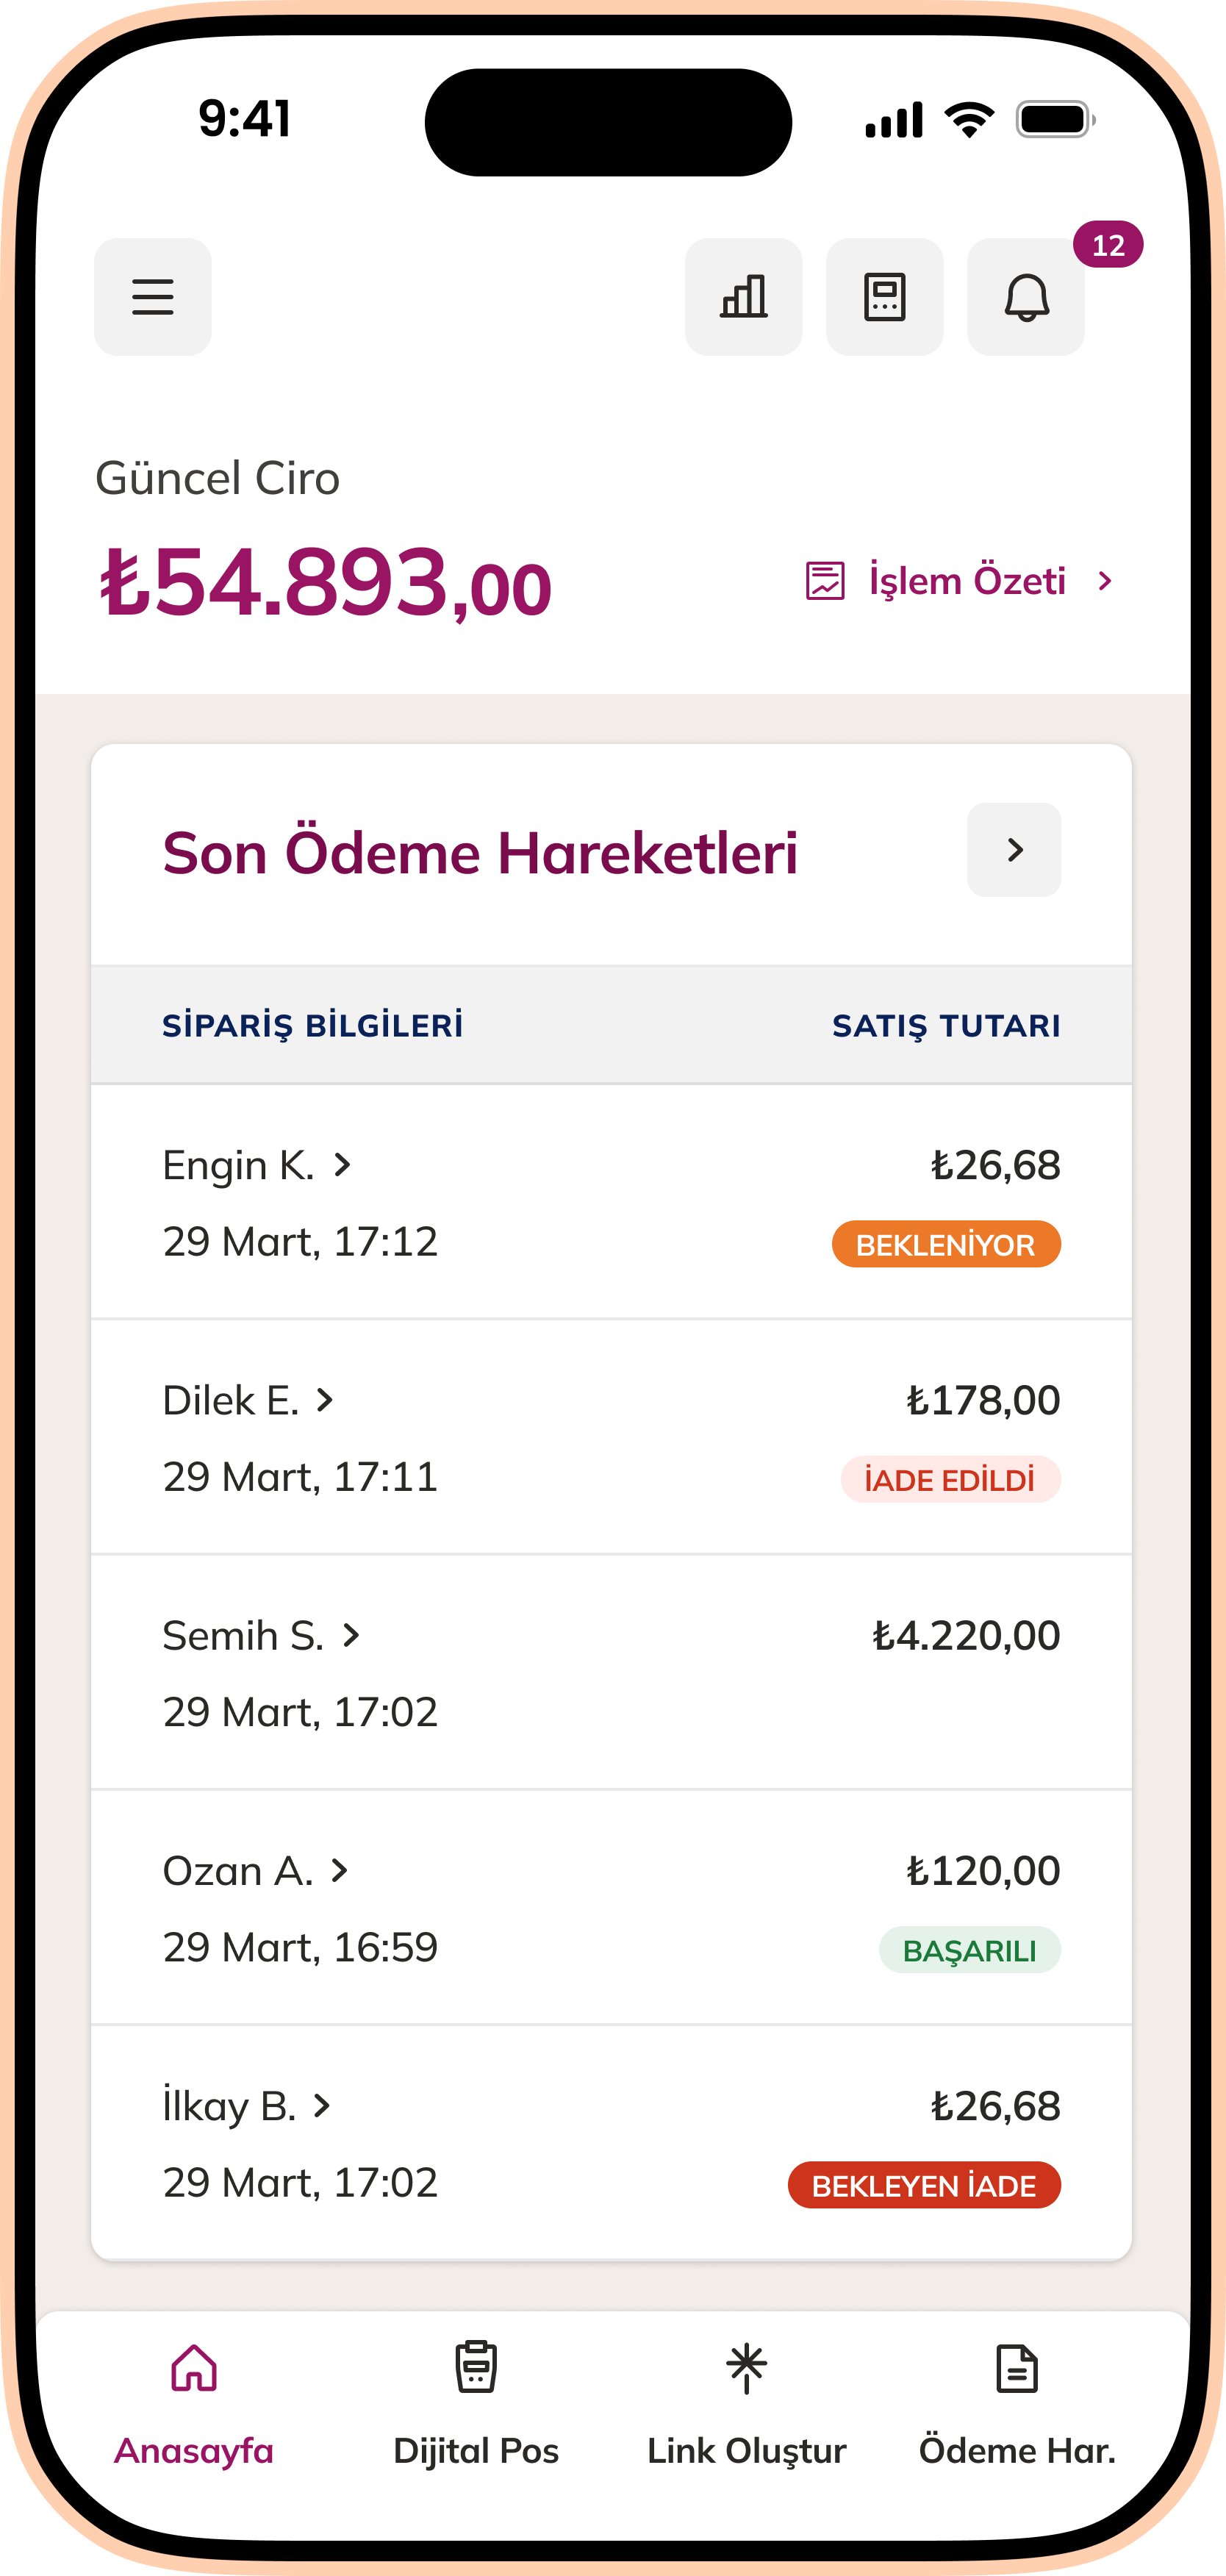1226x2576 pixels.
Task: Tap the BEKLENİYOR status badge
Action: coord(946,1245)
